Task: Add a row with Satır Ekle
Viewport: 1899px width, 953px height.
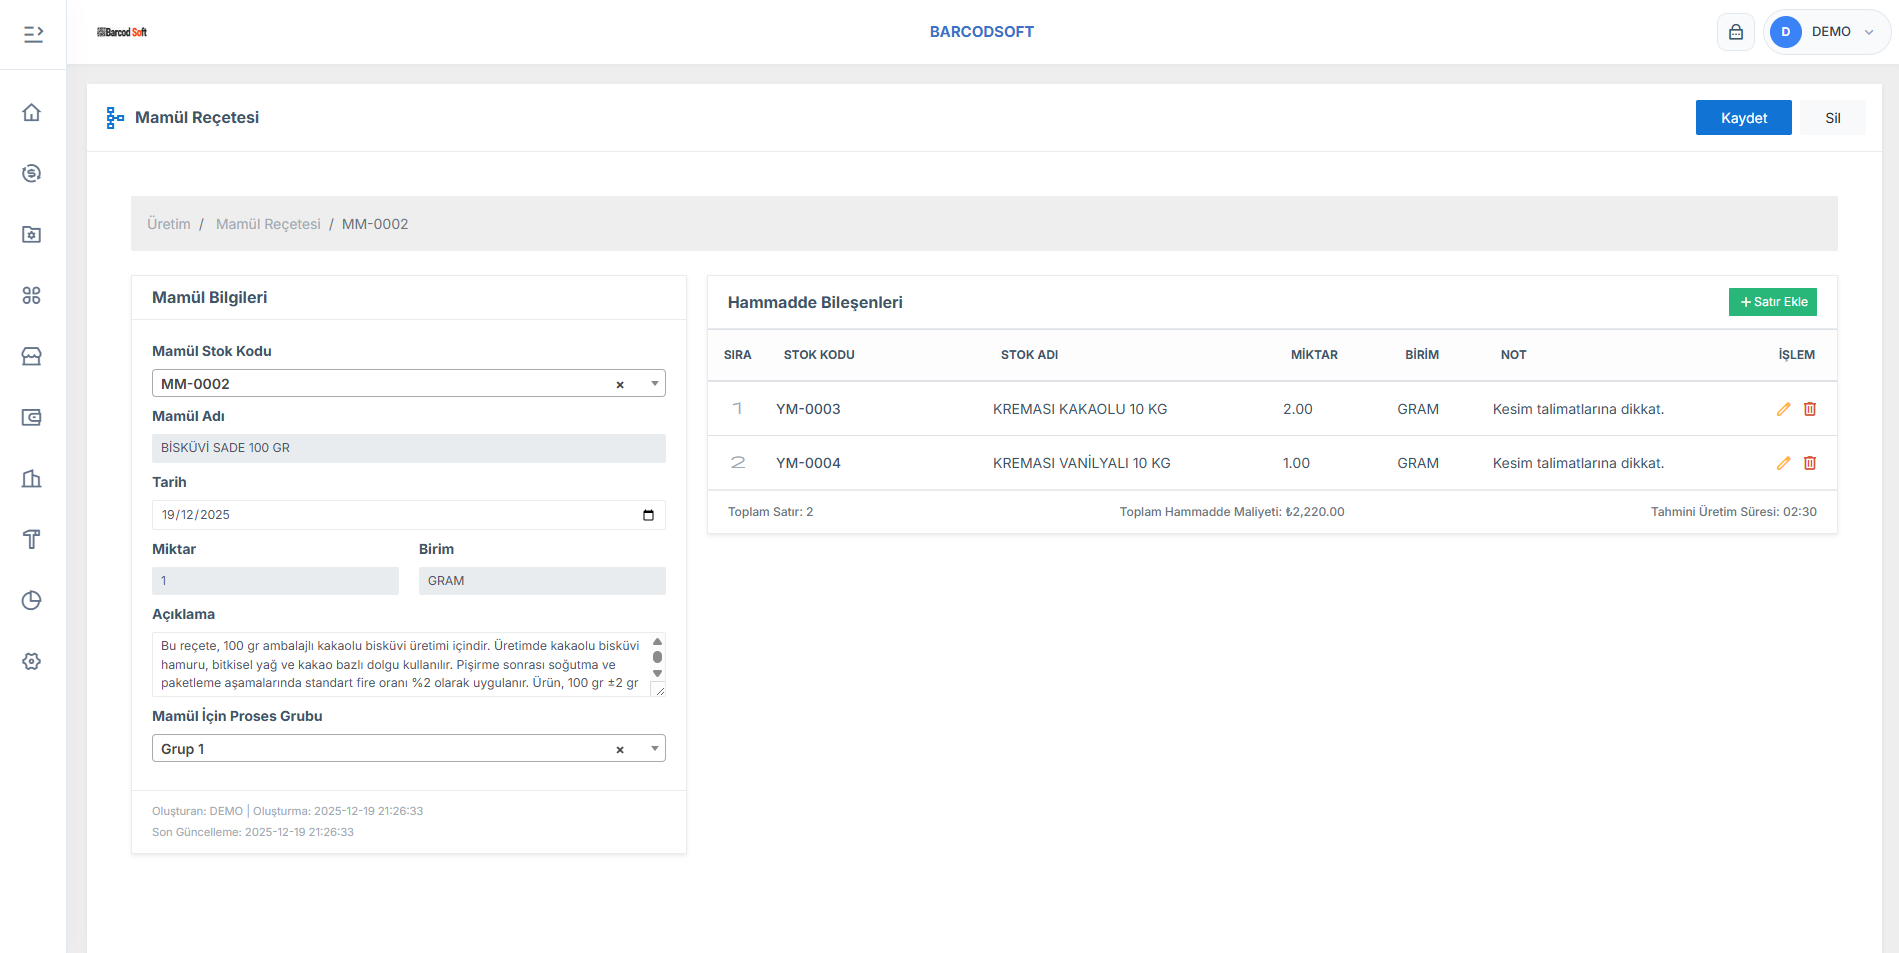Action: [1772, 302]
